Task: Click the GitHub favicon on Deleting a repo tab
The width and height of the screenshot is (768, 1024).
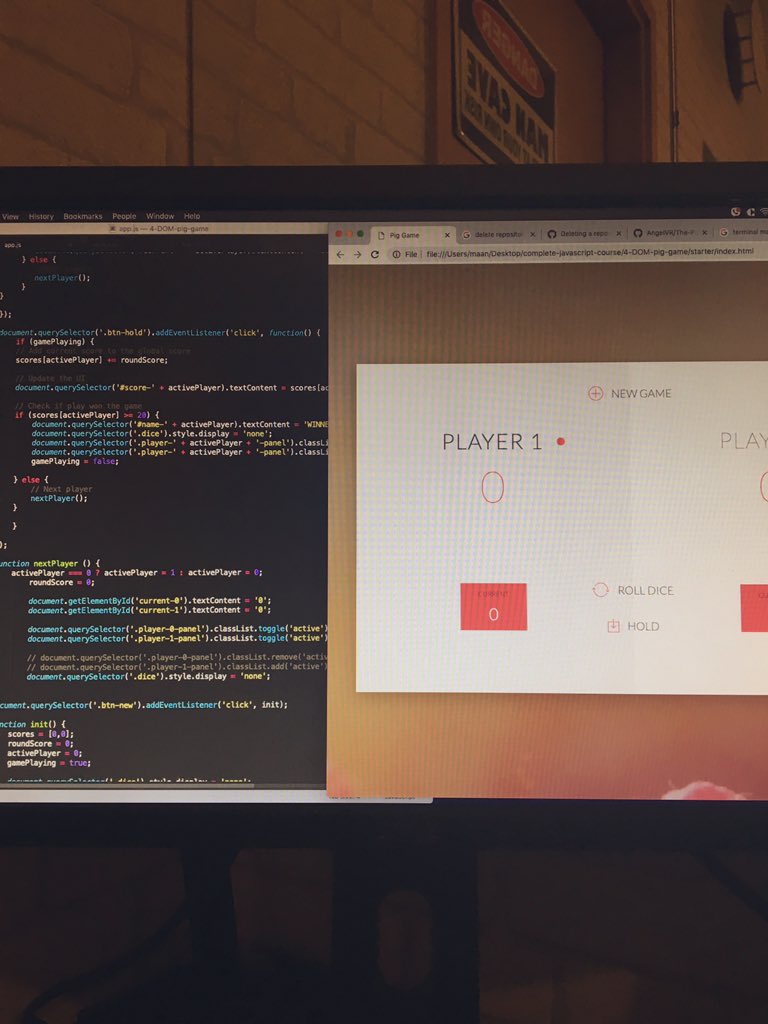Action: (552, 234)
